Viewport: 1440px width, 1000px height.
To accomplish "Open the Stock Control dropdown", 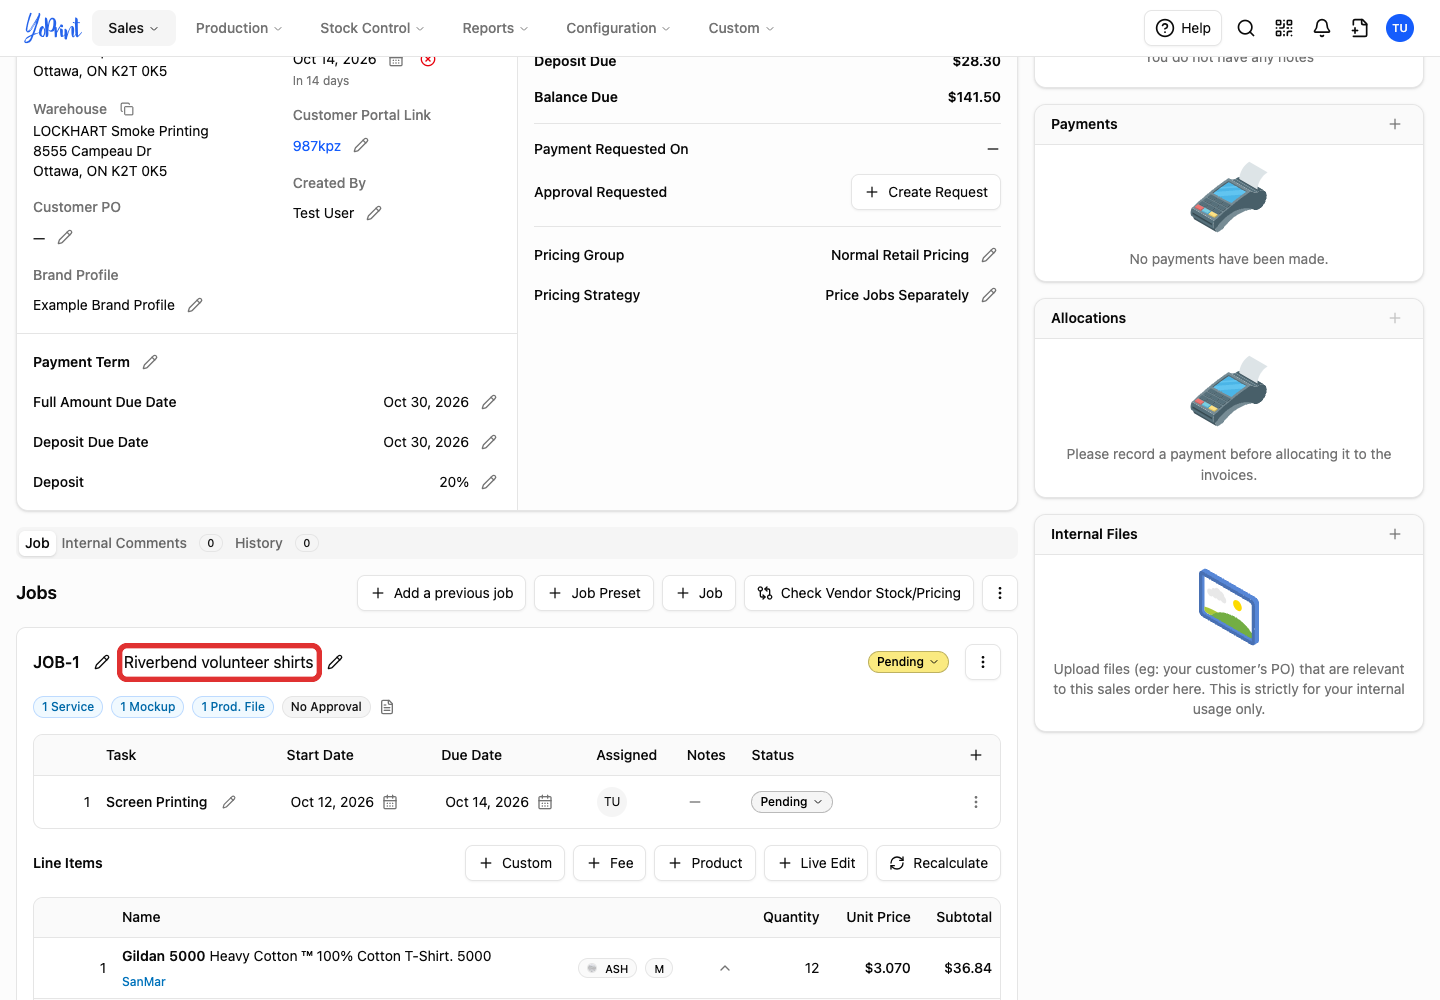I will pos(372,28).
